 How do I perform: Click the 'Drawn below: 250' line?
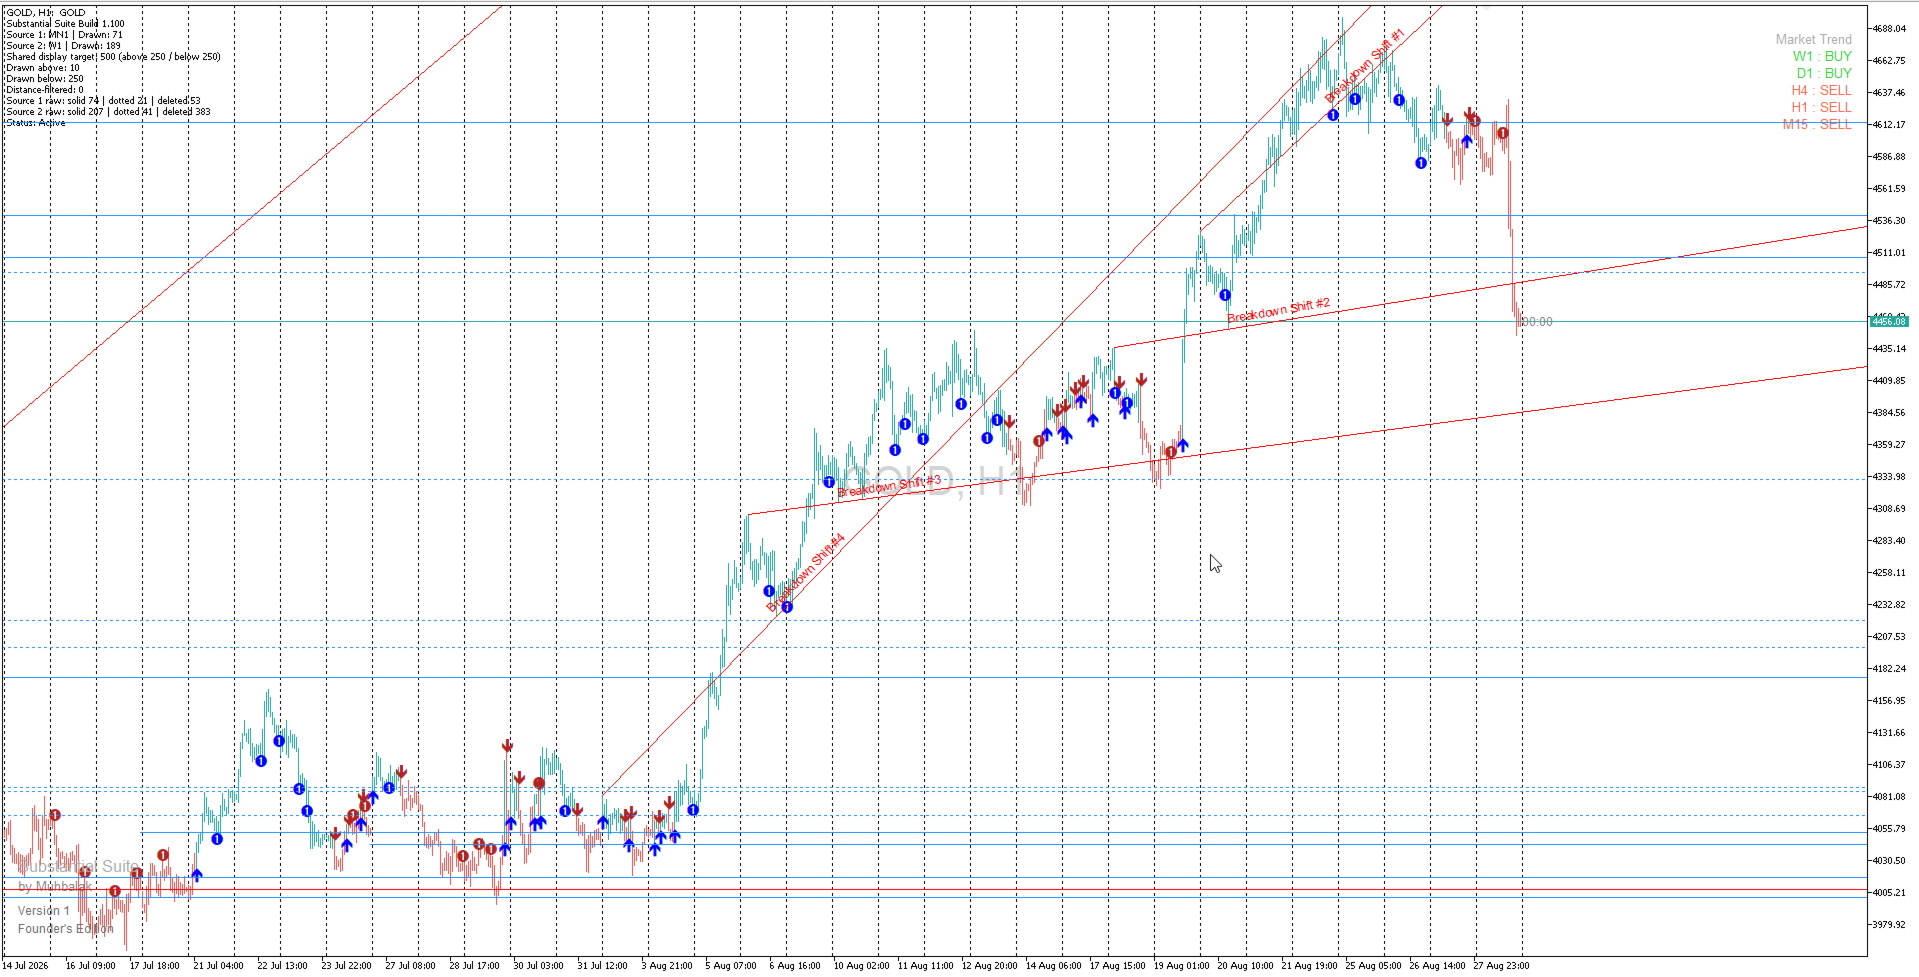[45, 79]
